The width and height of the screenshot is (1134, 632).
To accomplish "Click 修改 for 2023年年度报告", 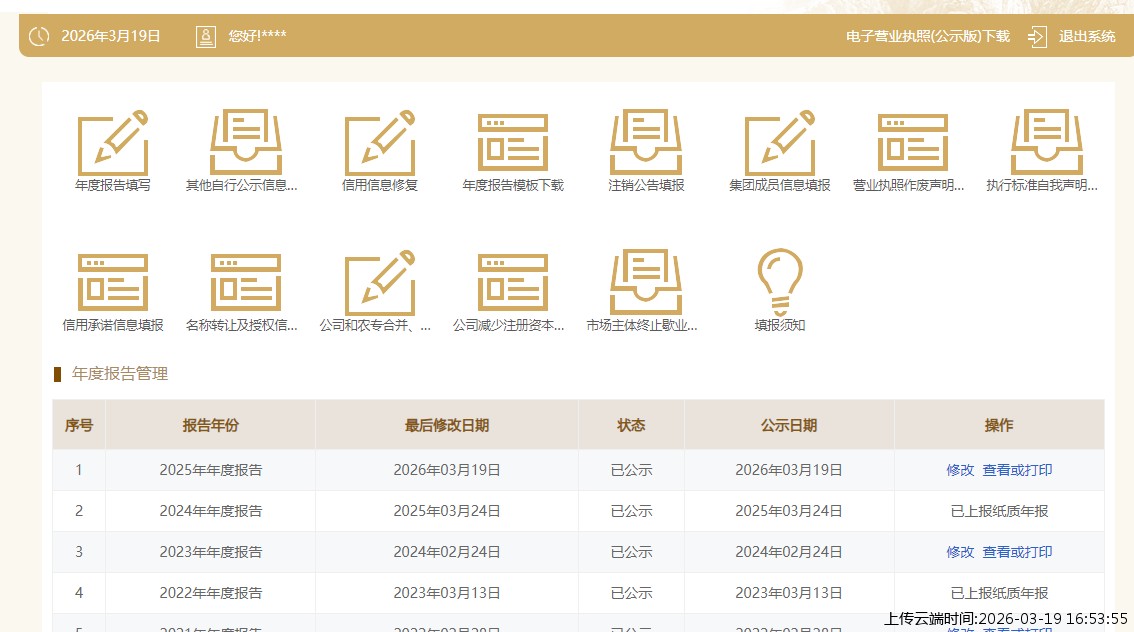I will (960, 552).
